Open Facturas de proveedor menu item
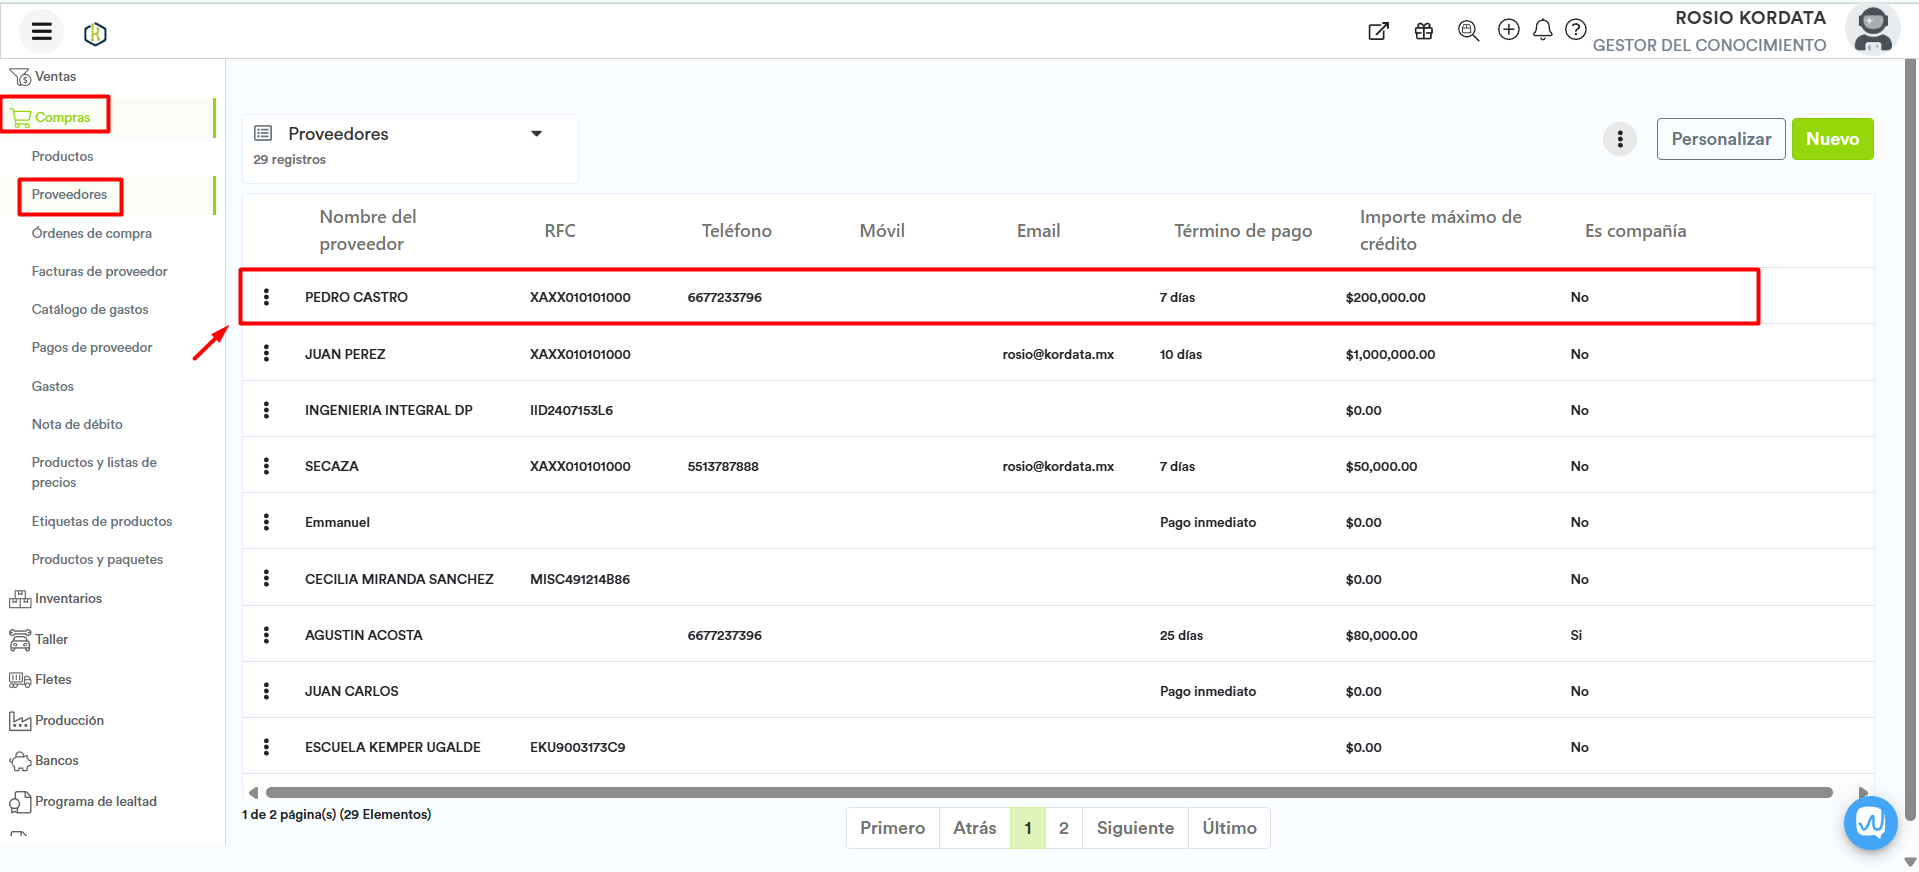The width and height of the screenshot is (1919, 872). click(x=99, y=271)
